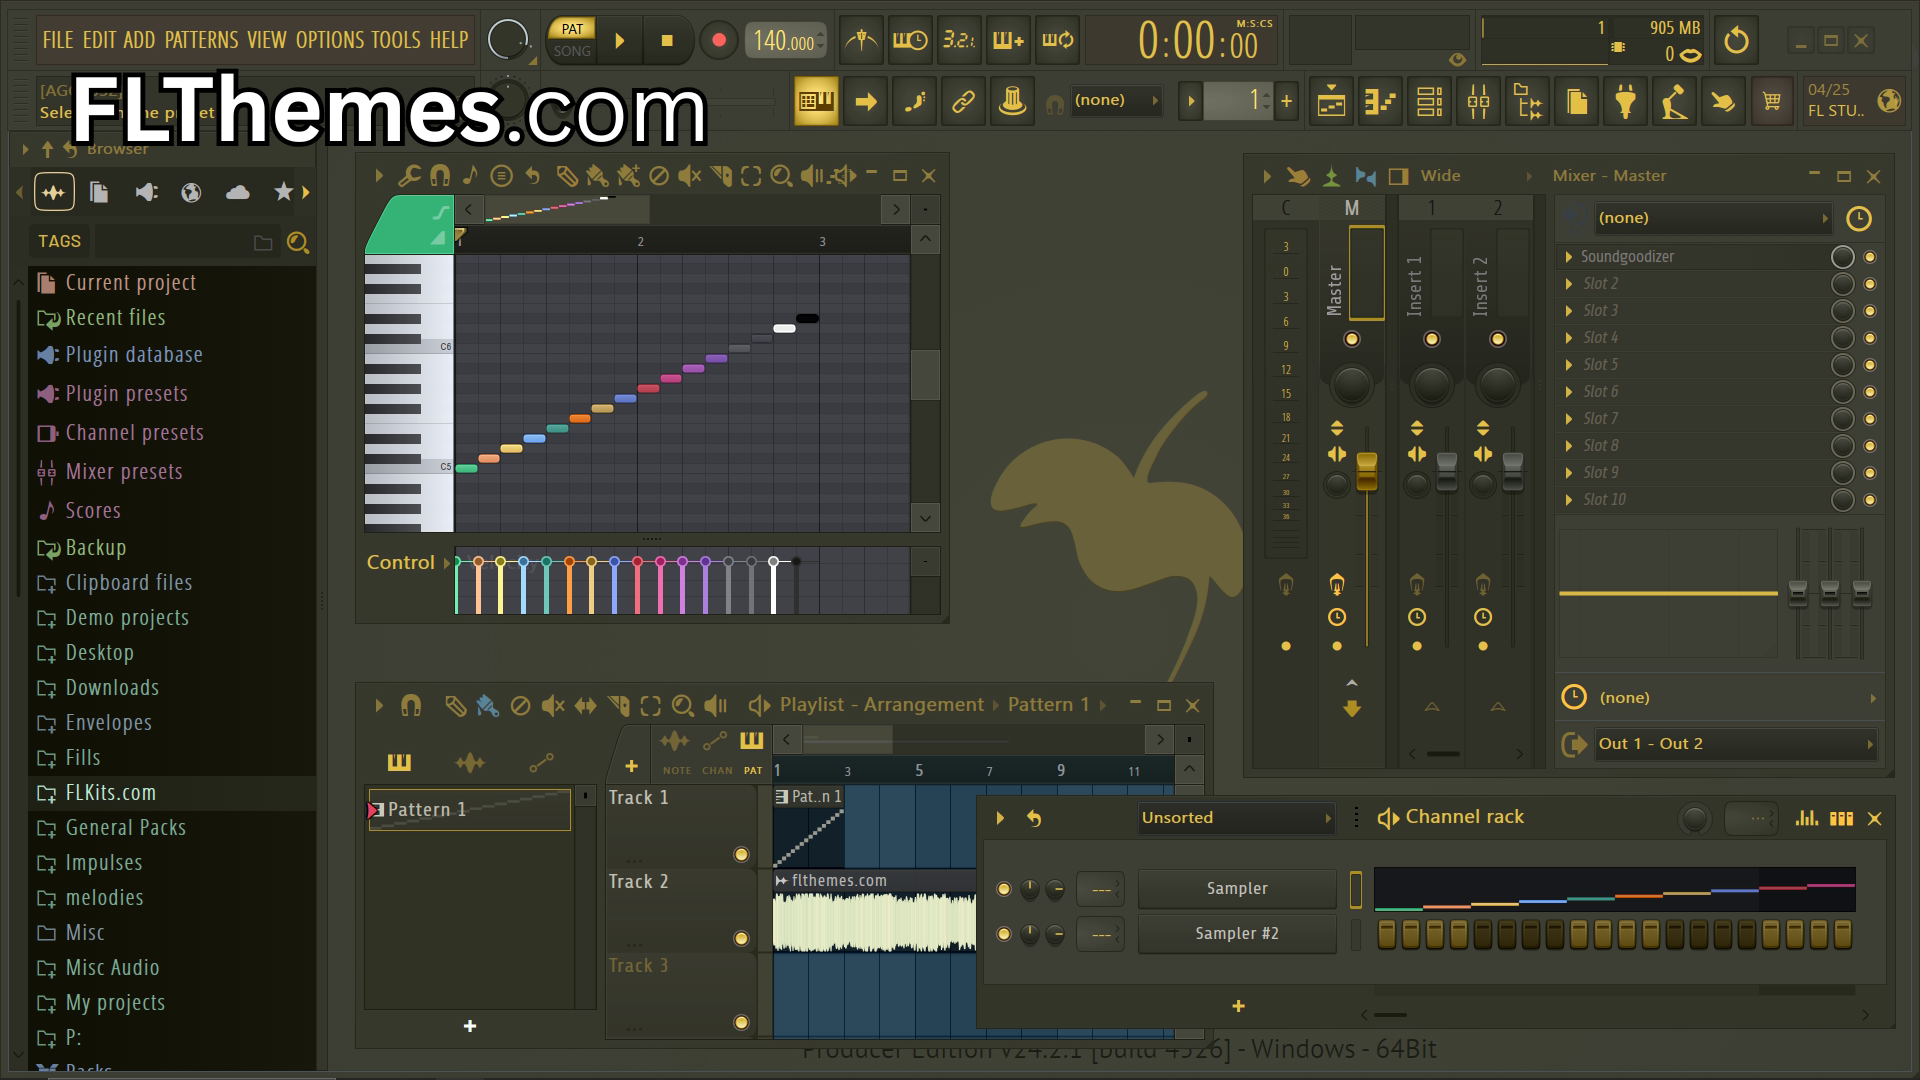Viewport: 1920px width, 1080px height.
Task: Open the browser search magnifier
Action: [297, 242]
